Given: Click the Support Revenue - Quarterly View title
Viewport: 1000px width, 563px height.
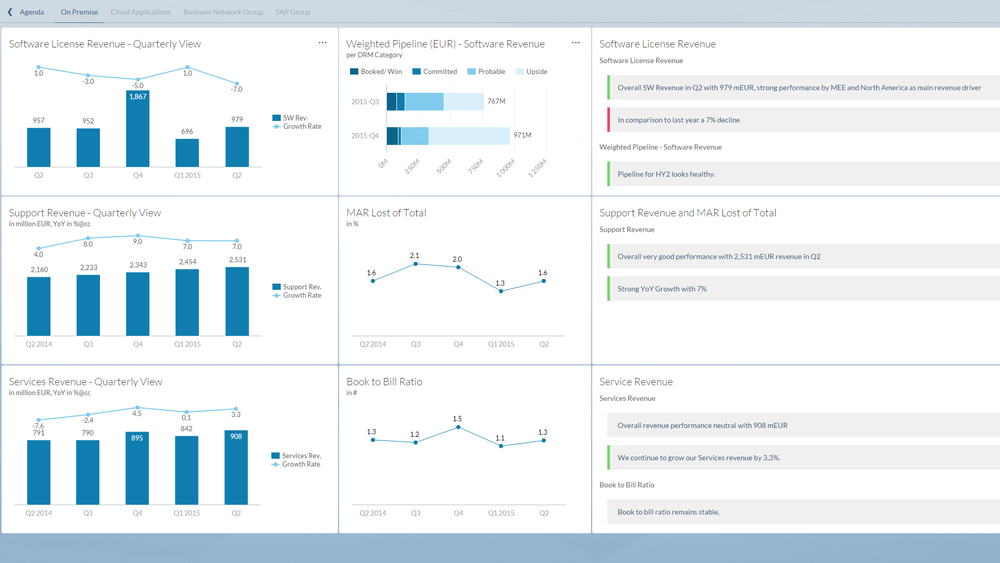Looking at the screenshot, I should 85,213.
